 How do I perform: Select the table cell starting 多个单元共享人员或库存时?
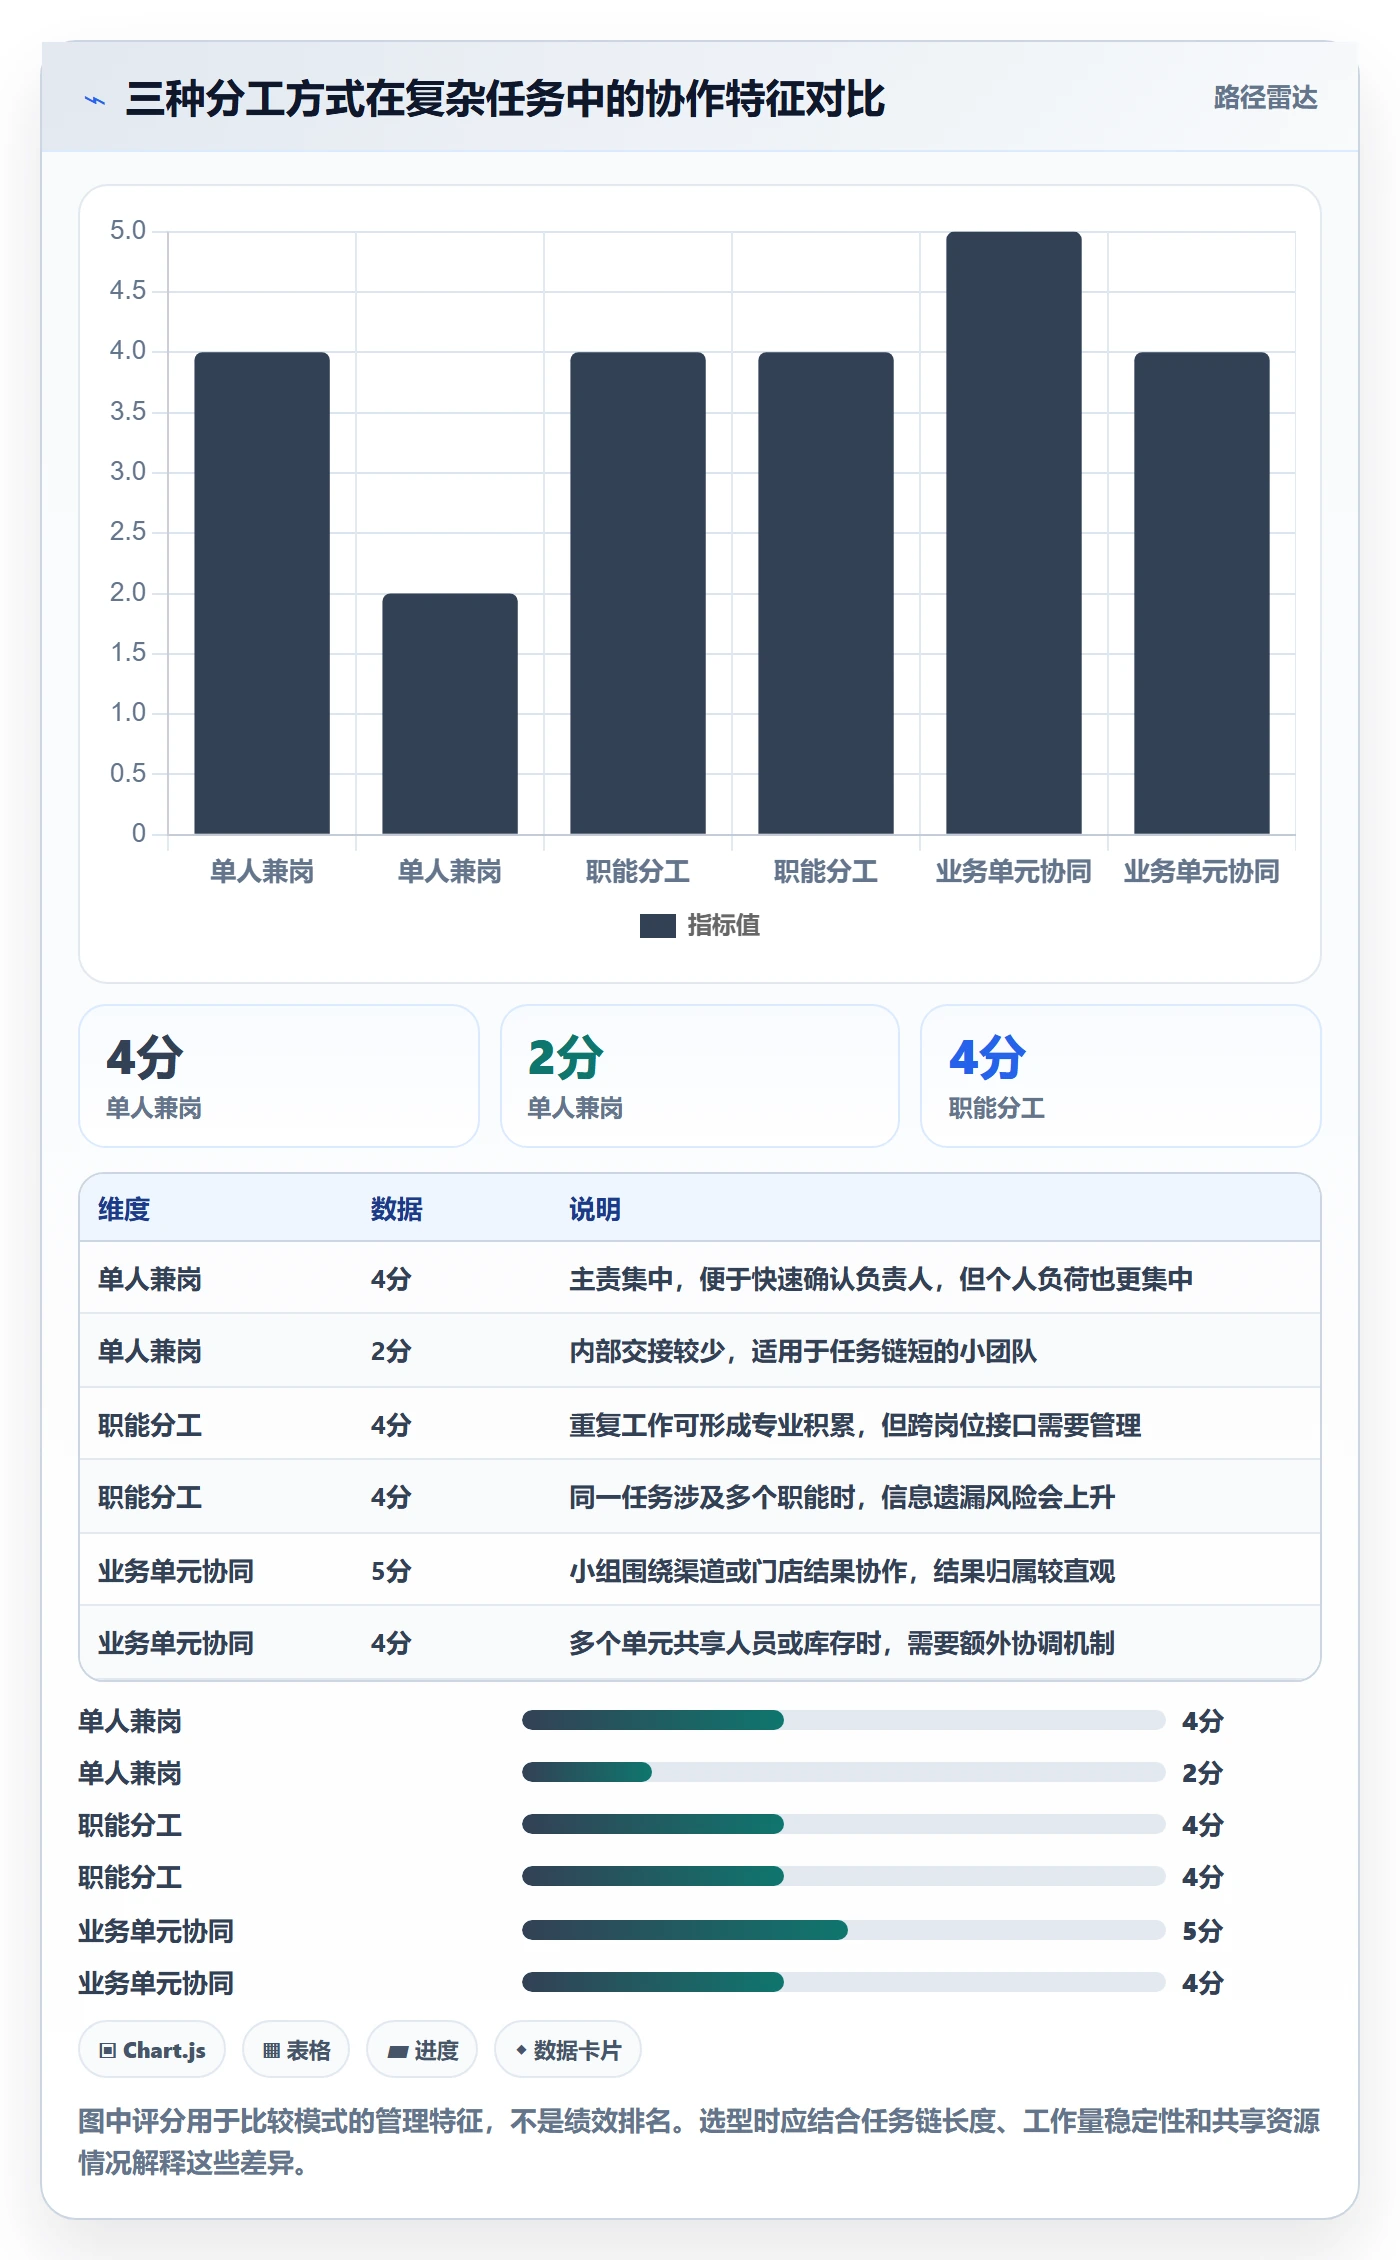(842, 1643)
